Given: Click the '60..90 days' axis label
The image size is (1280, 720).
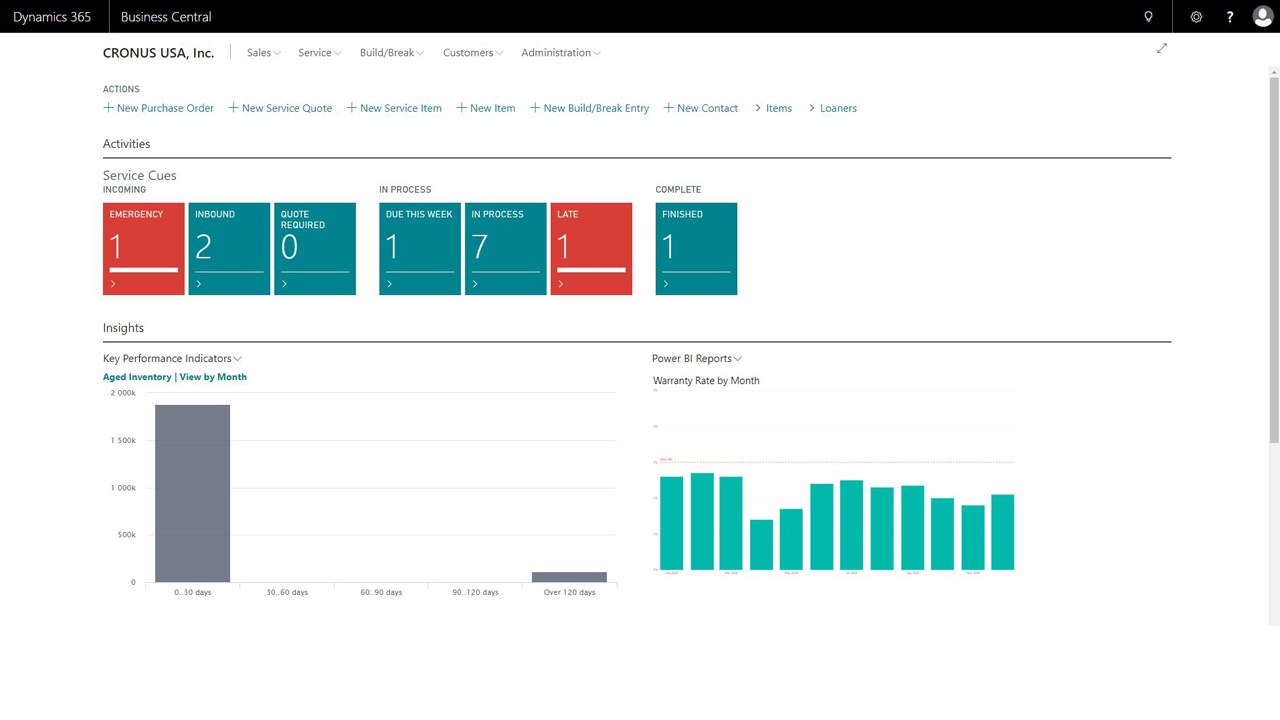Looking at the screenshot, I should 381,593.
